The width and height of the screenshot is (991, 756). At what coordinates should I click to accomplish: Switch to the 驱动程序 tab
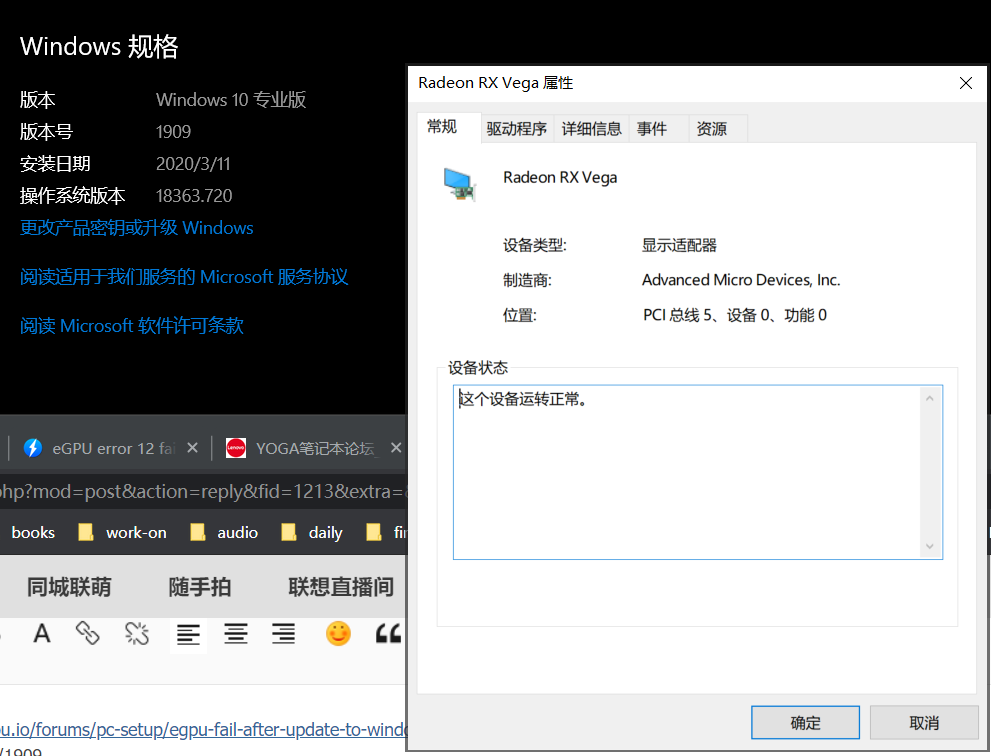point(517,129)
